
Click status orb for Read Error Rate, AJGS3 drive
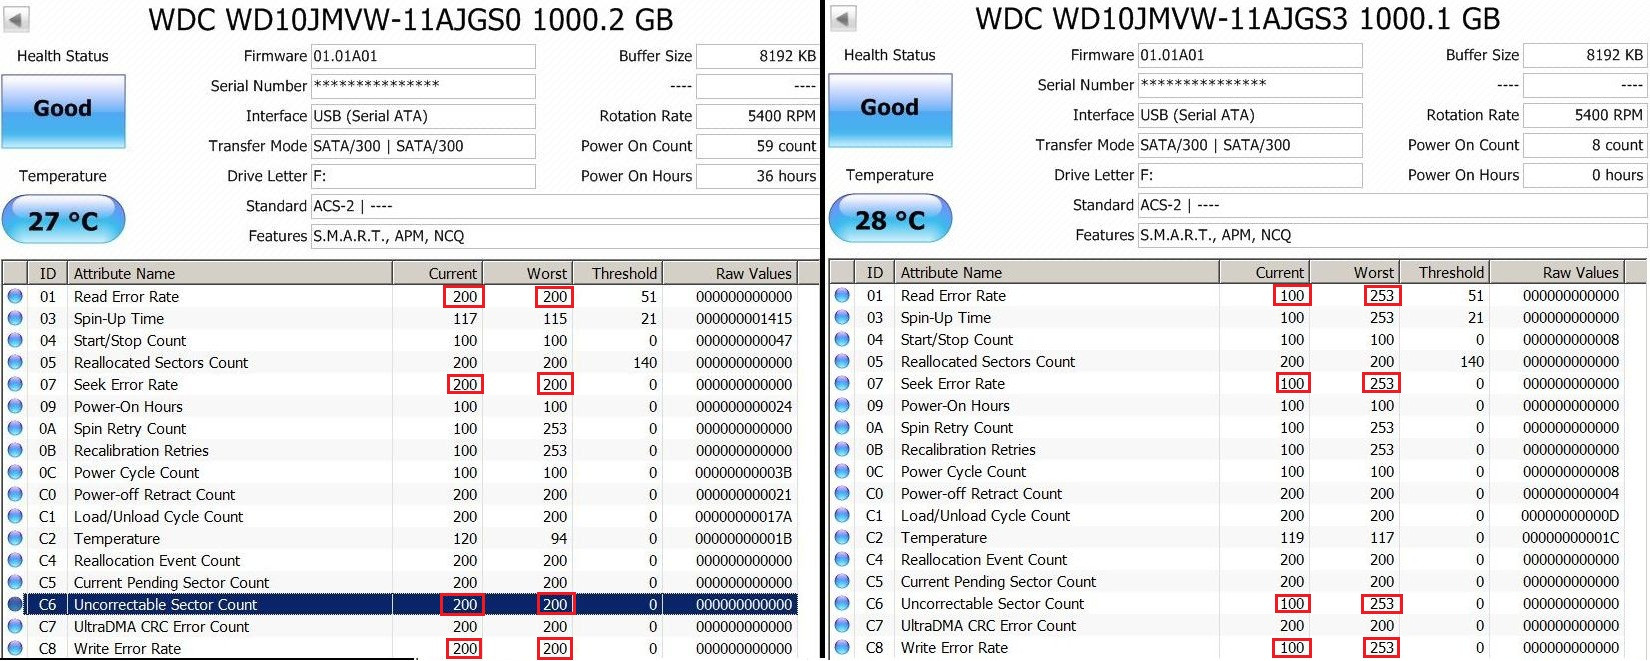pyautogui.click(x=842, y=295)
